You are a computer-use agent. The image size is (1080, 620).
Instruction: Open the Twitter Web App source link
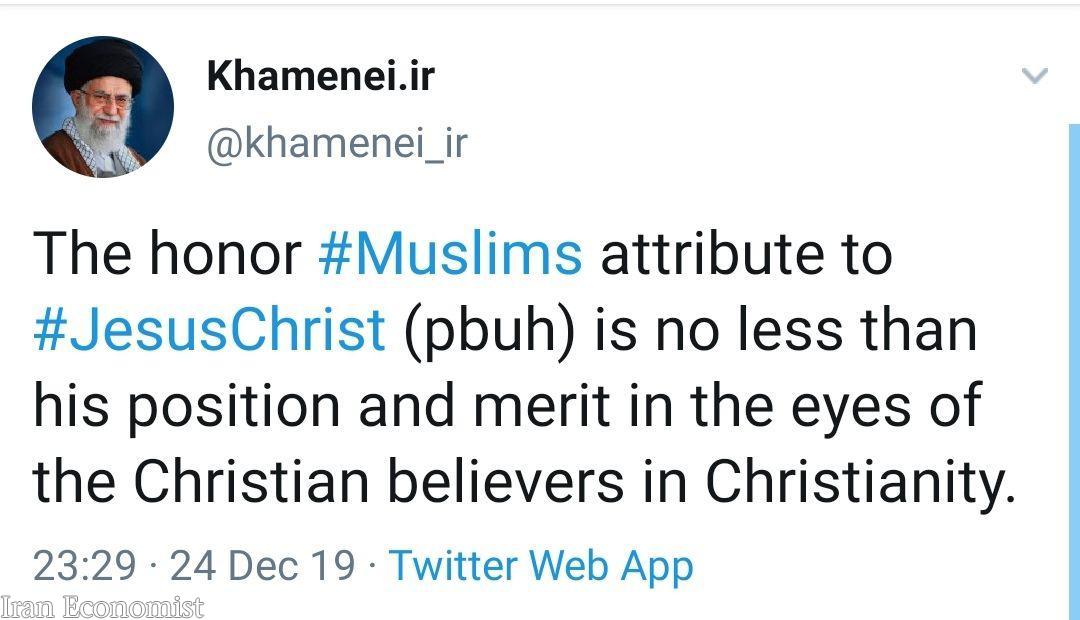tap(540, 566)
